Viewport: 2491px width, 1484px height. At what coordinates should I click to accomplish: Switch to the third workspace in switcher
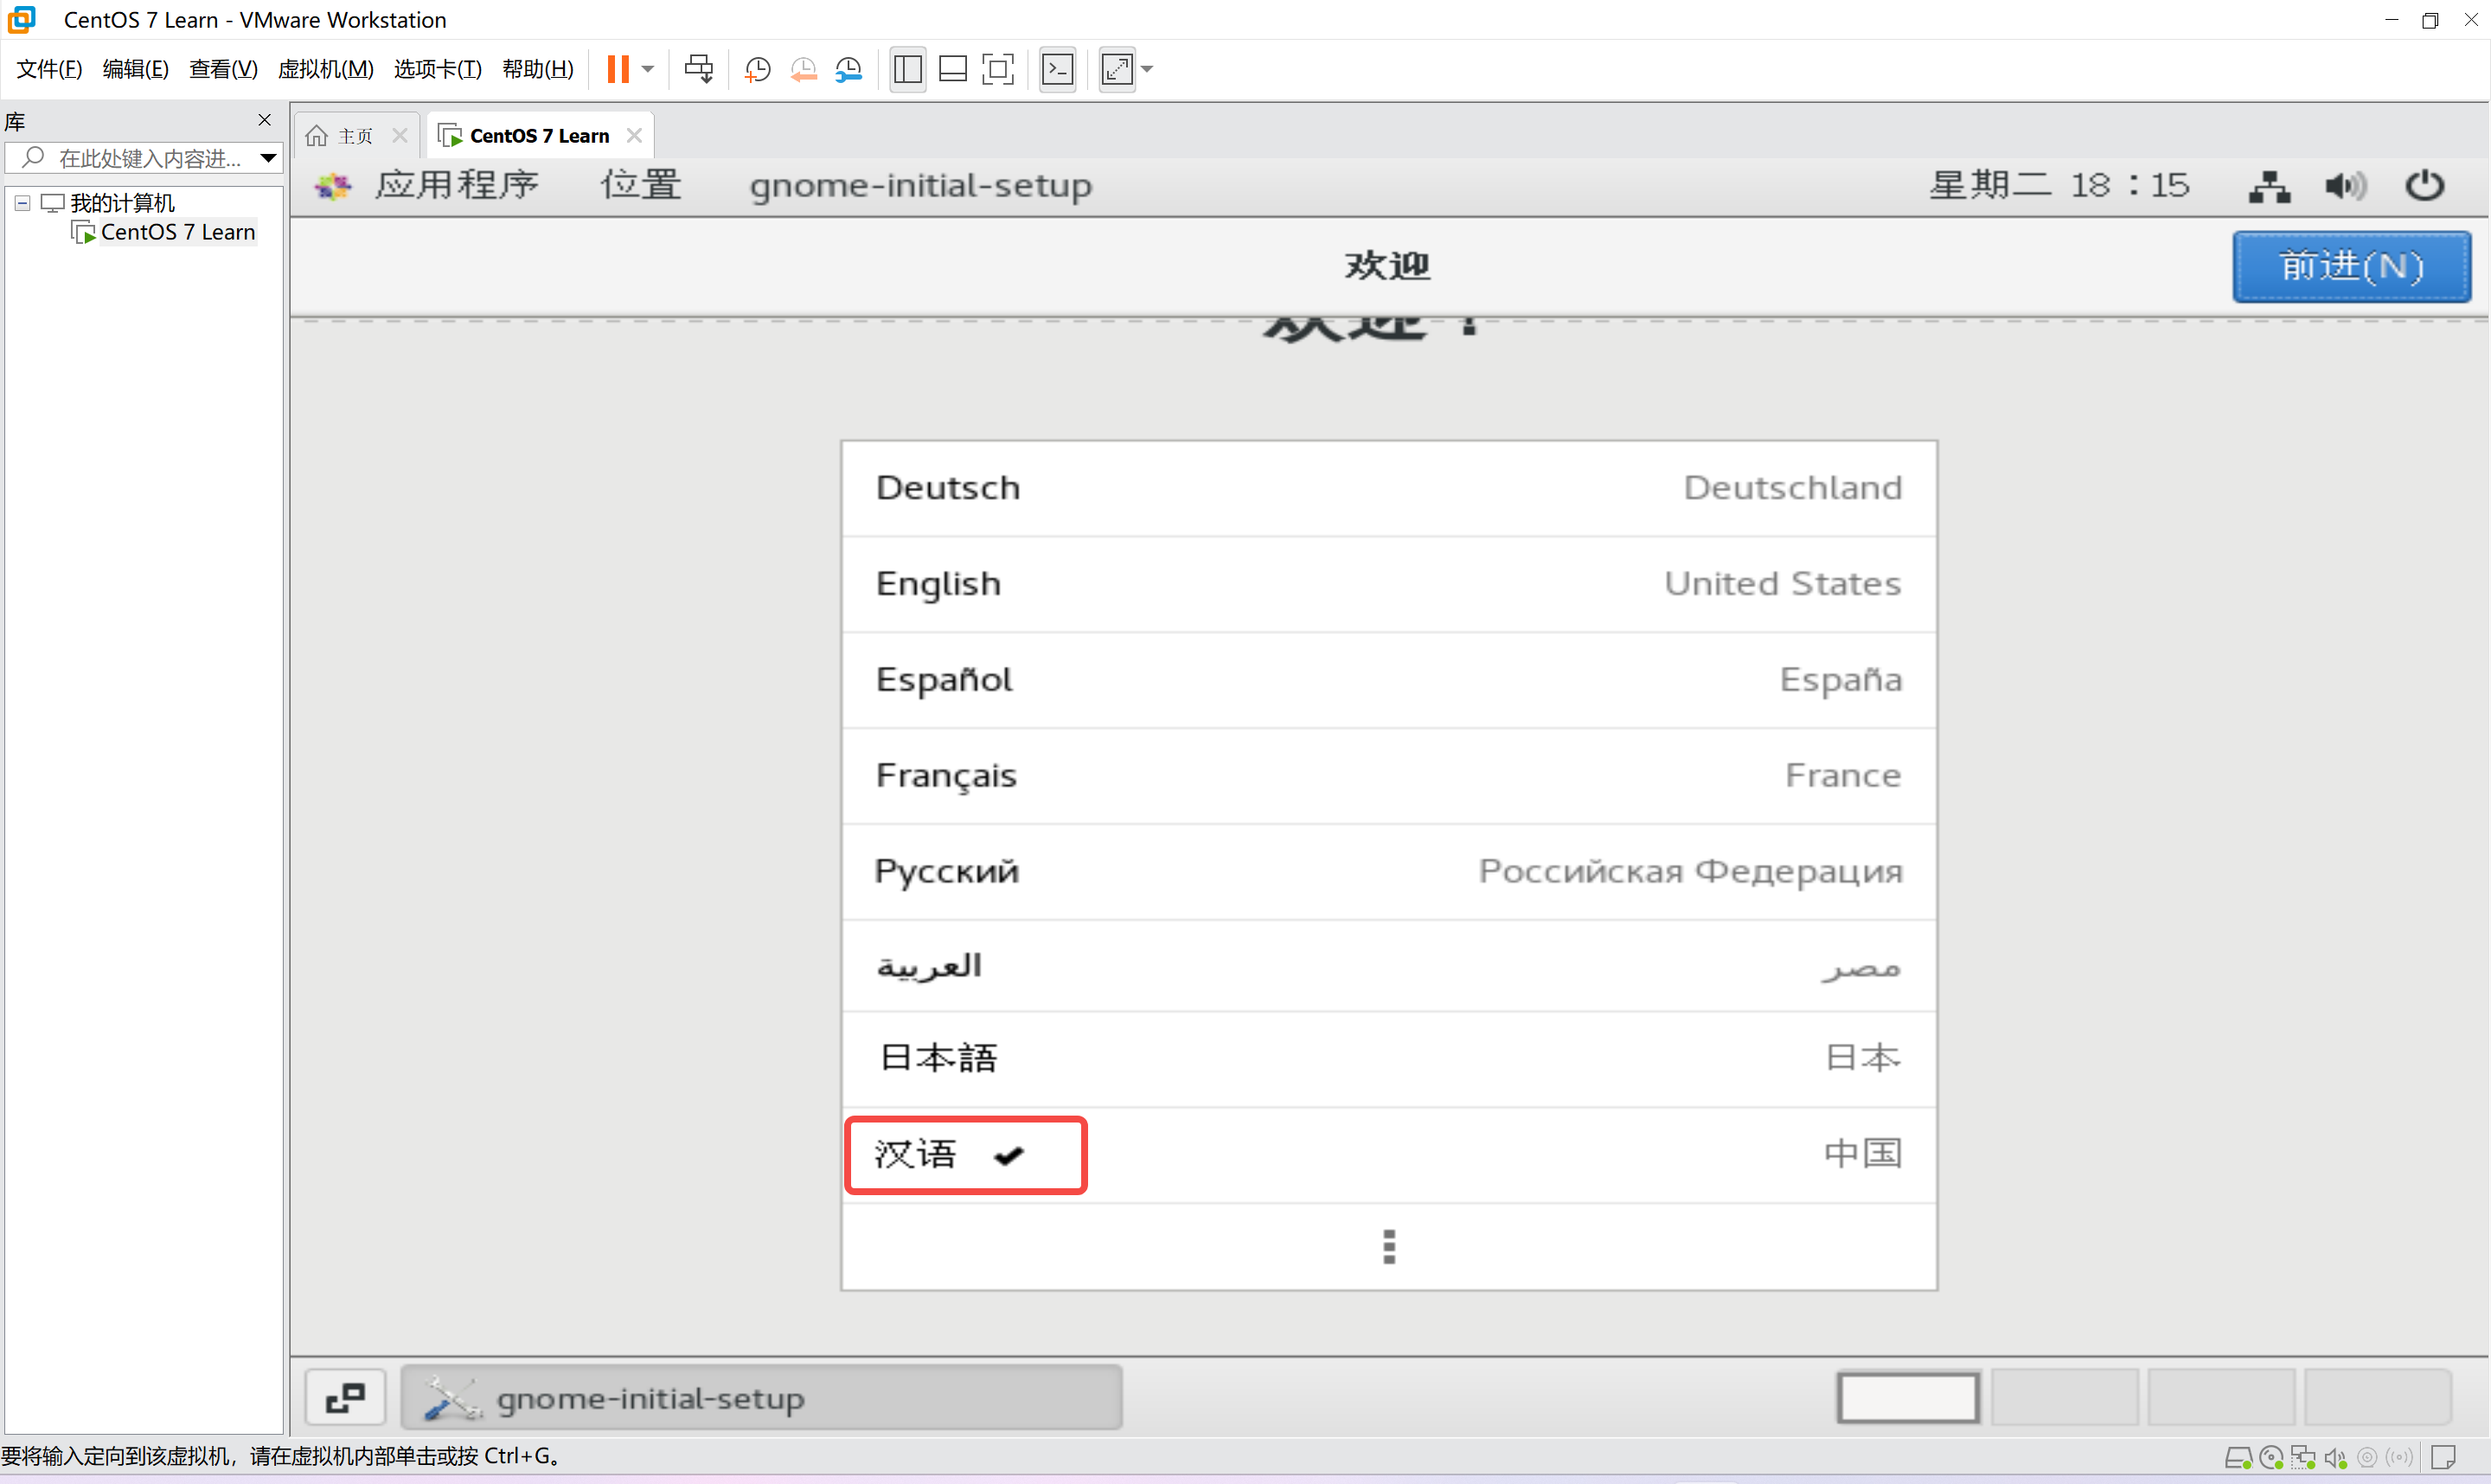tap(2220, 1398)
